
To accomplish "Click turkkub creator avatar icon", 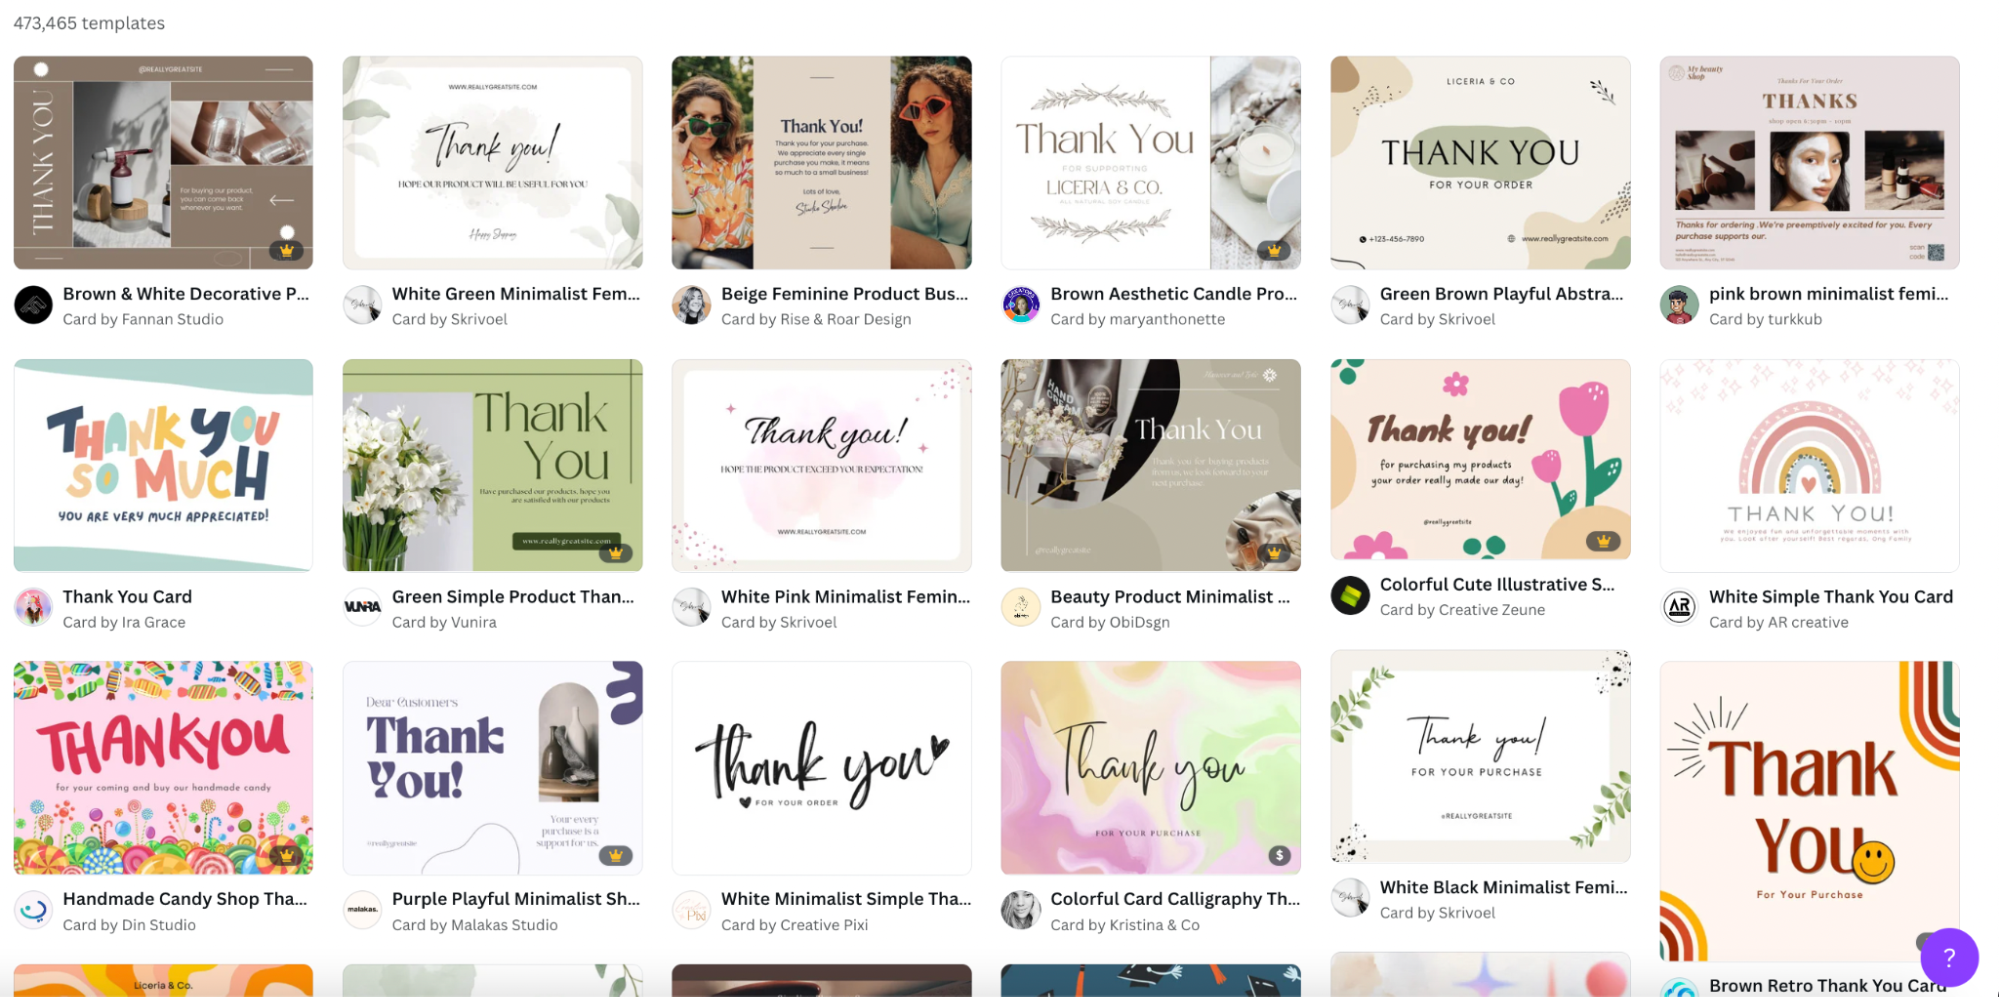I will click(1679, 305).
